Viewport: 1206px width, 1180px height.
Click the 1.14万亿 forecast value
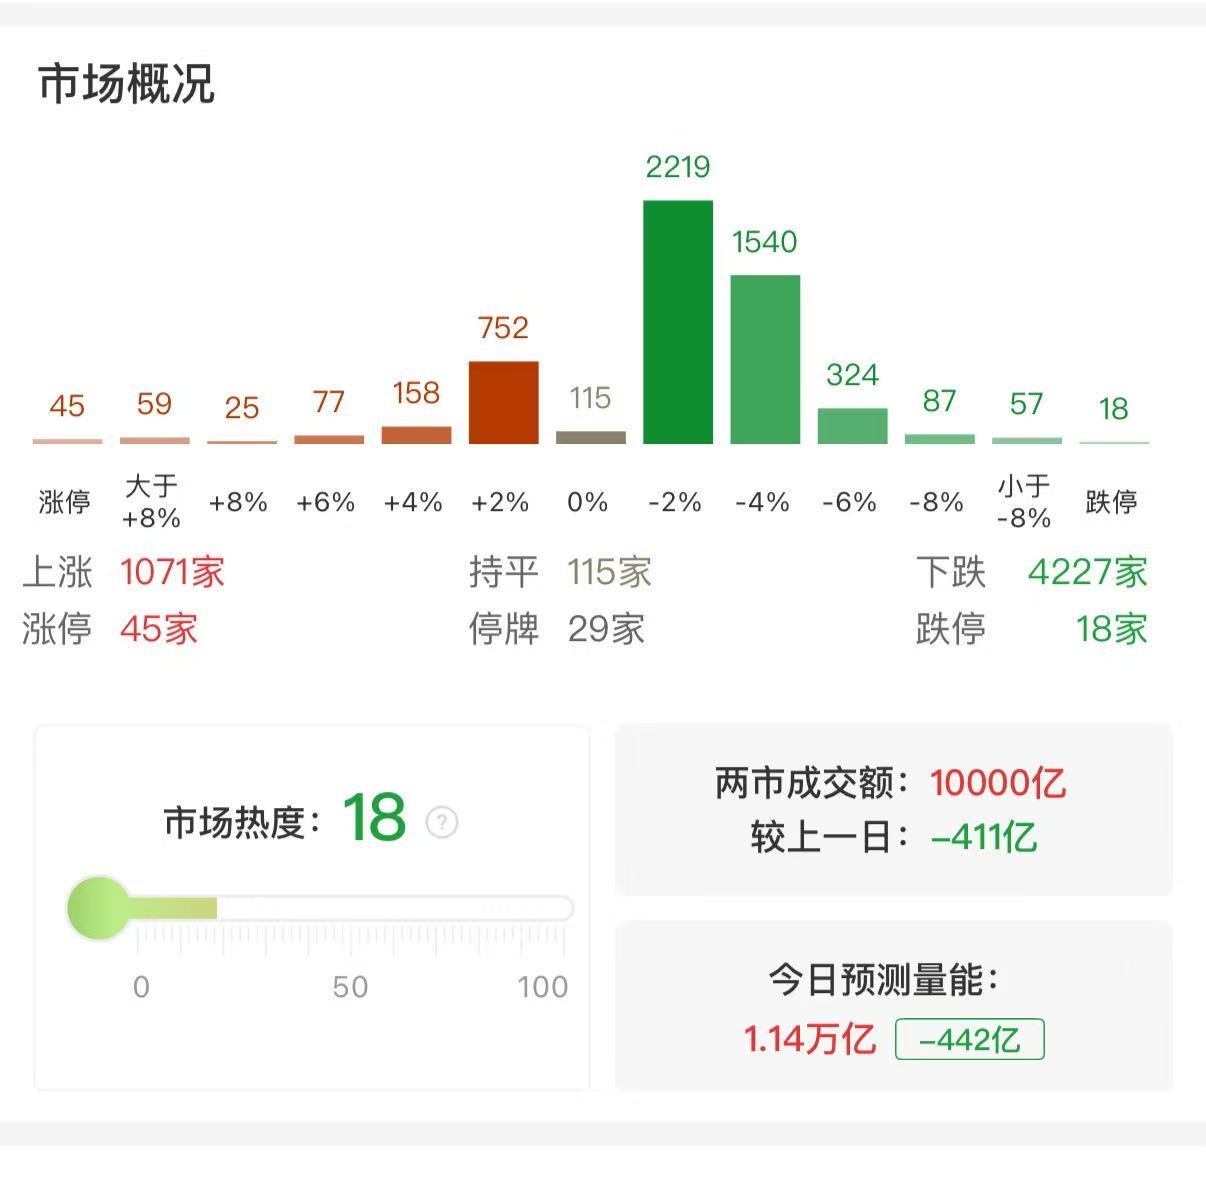(810, 1039)
